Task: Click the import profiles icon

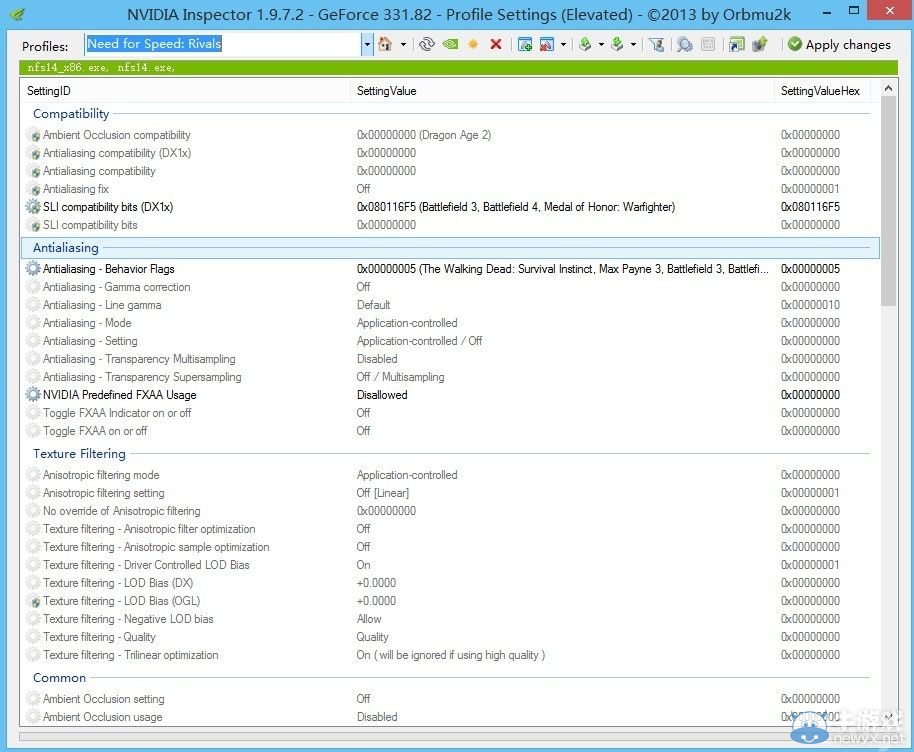Action: (617, 44)
